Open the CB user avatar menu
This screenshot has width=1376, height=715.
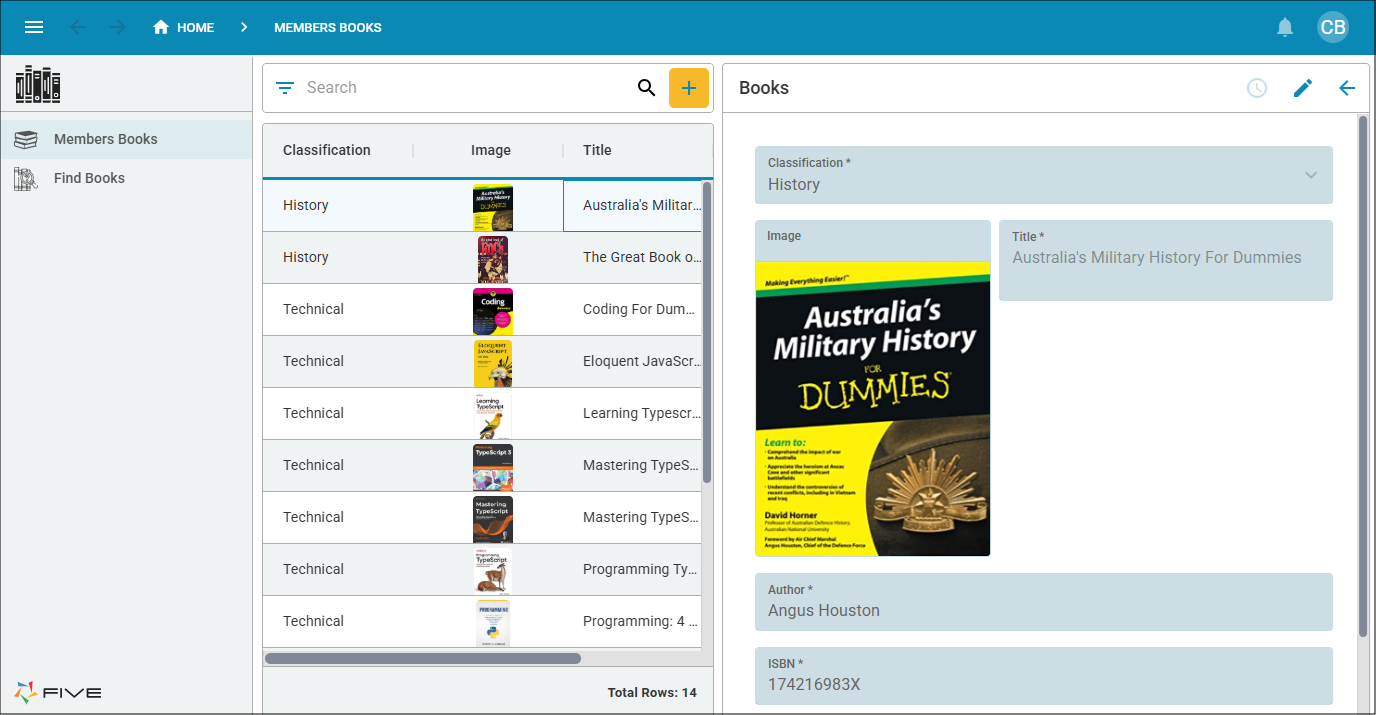click(x=1332, y=27)
